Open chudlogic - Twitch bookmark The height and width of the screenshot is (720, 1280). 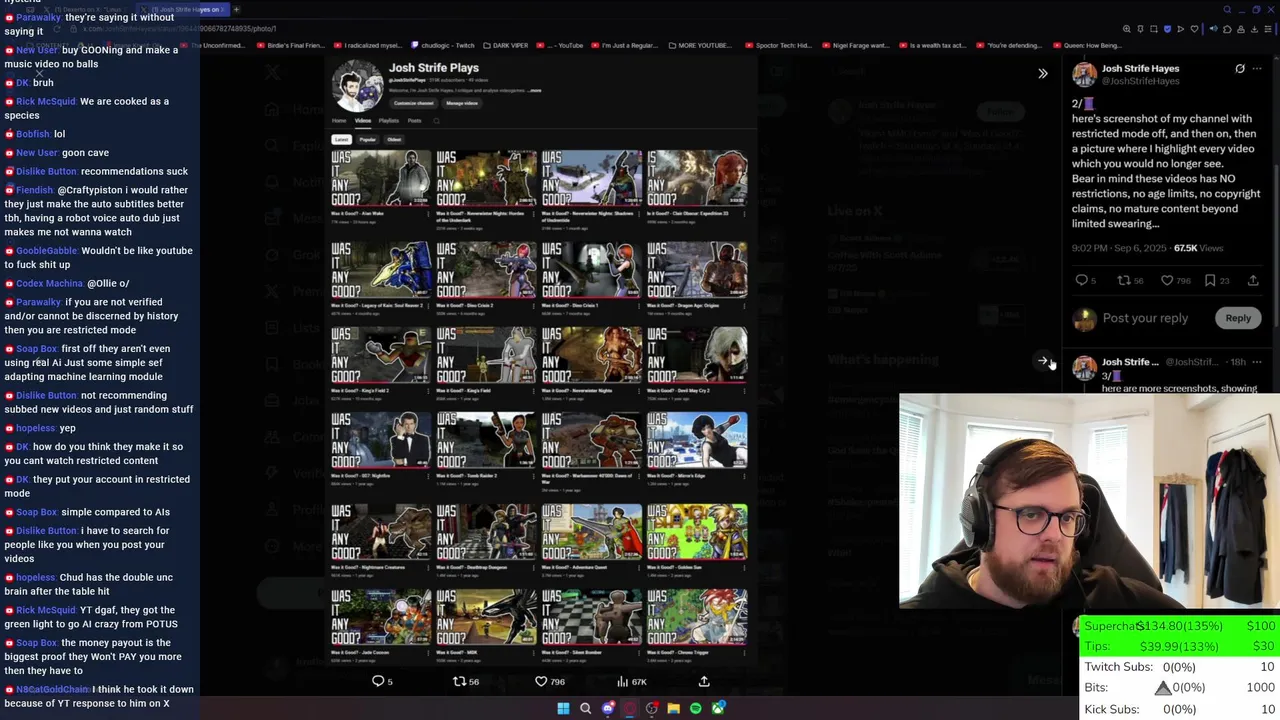(x=442, y=45)
